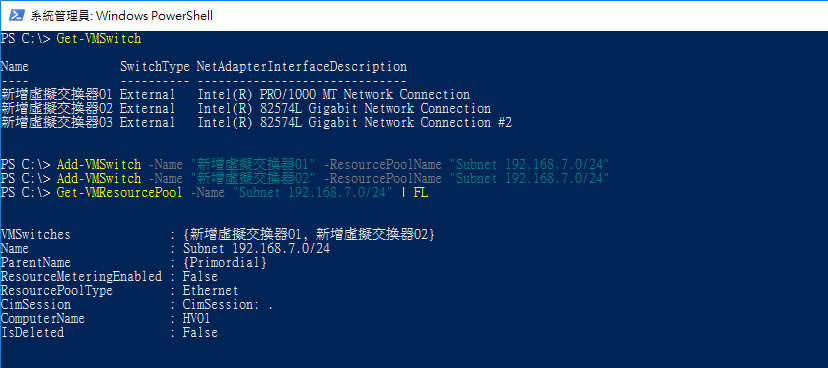
Task: Click the FL pipe argument
Action: tap(421, 193)
